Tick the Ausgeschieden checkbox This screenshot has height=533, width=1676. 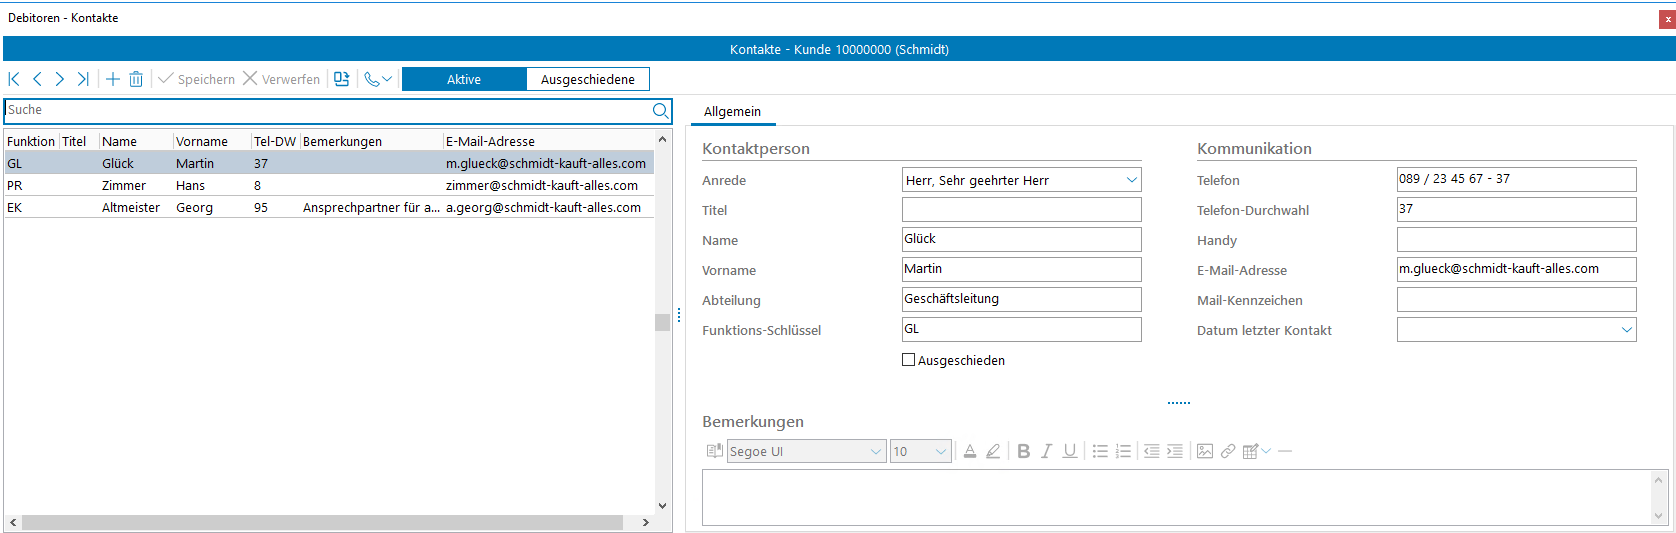click(x=909, y=360)
